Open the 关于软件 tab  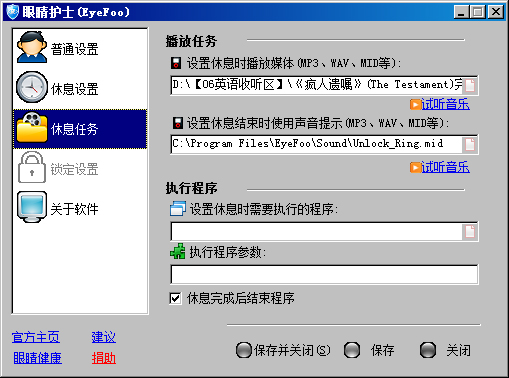point(80,209)
